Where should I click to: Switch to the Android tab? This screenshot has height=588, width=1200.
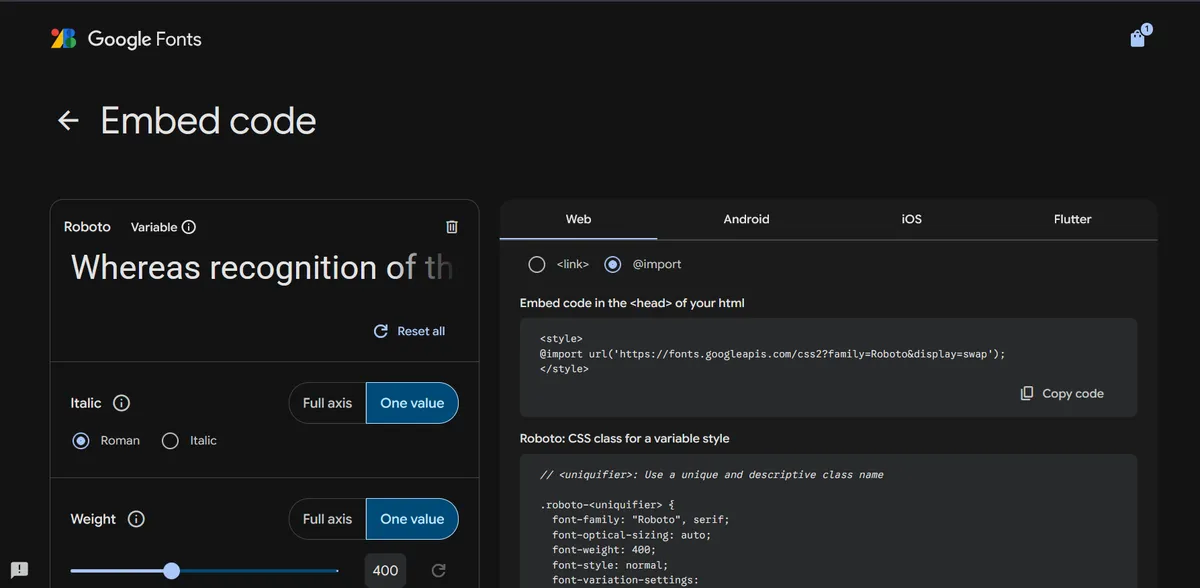746,219
